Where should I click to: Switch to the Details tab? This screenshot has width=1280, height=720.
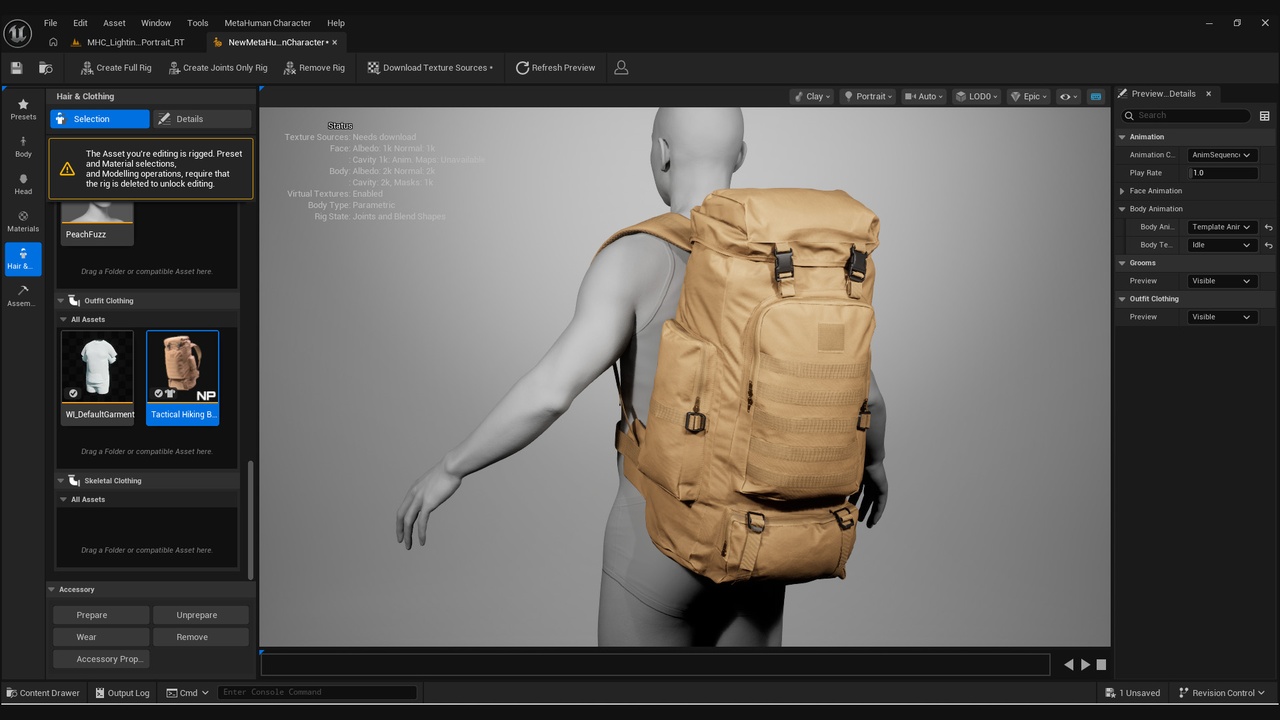click(x=201, y=119)
